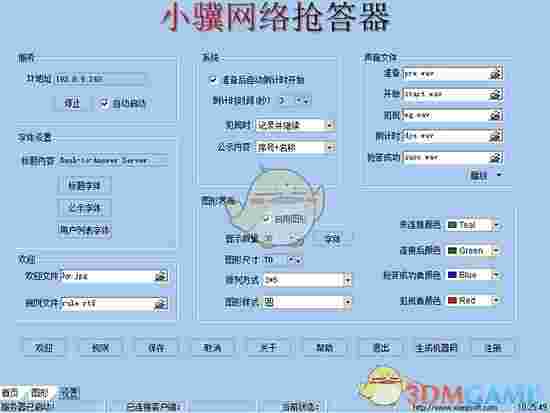Open the 图形样式 shape style dropdown
Screen dimensions: 550x413
pyautogui.click(x=348, y=302)
